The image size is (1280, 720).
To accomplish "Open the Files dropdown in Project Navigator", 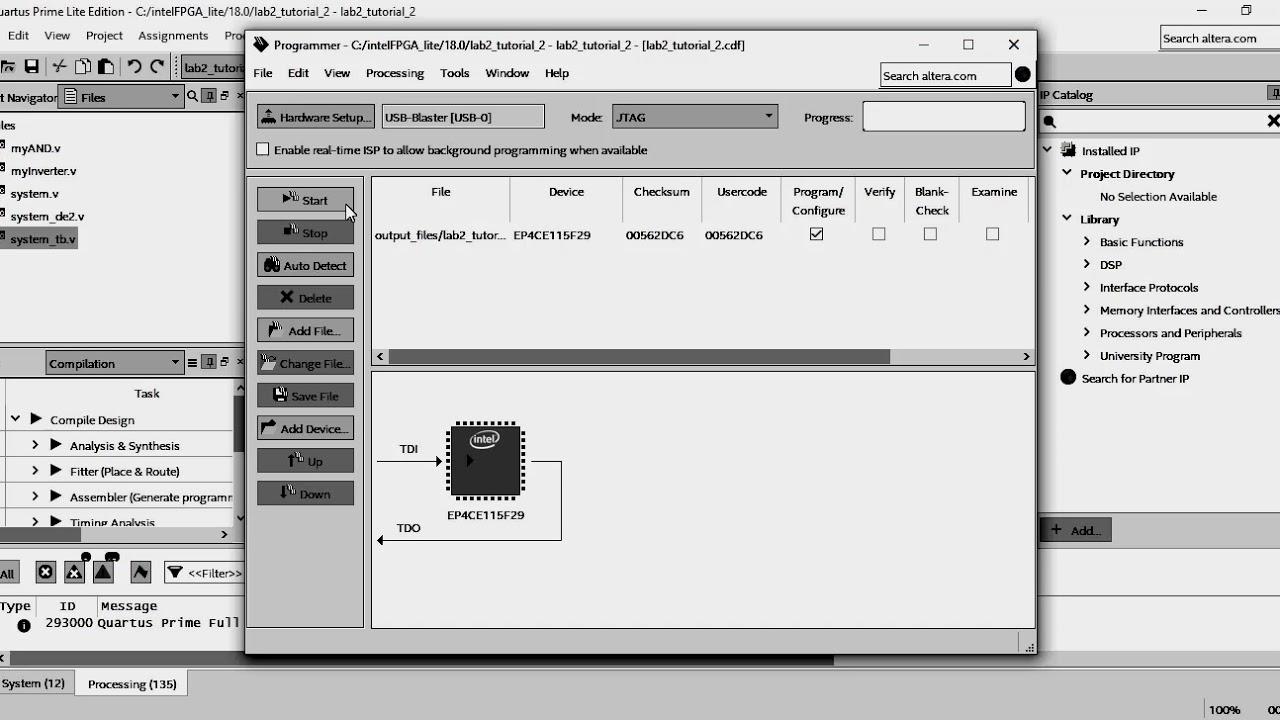I will tap(121, 97).
